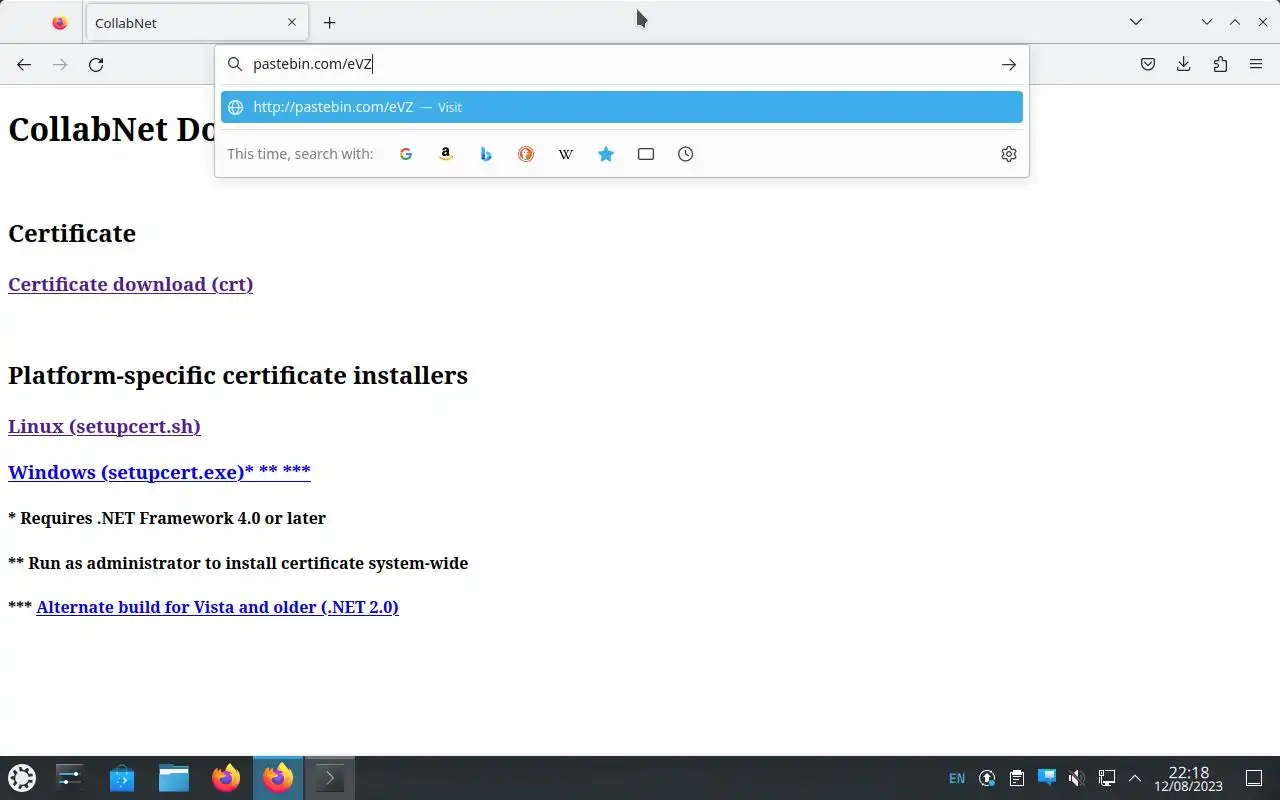1280x800 pixels.
Task: Open System Settings from taskbar
Action: 70,778
